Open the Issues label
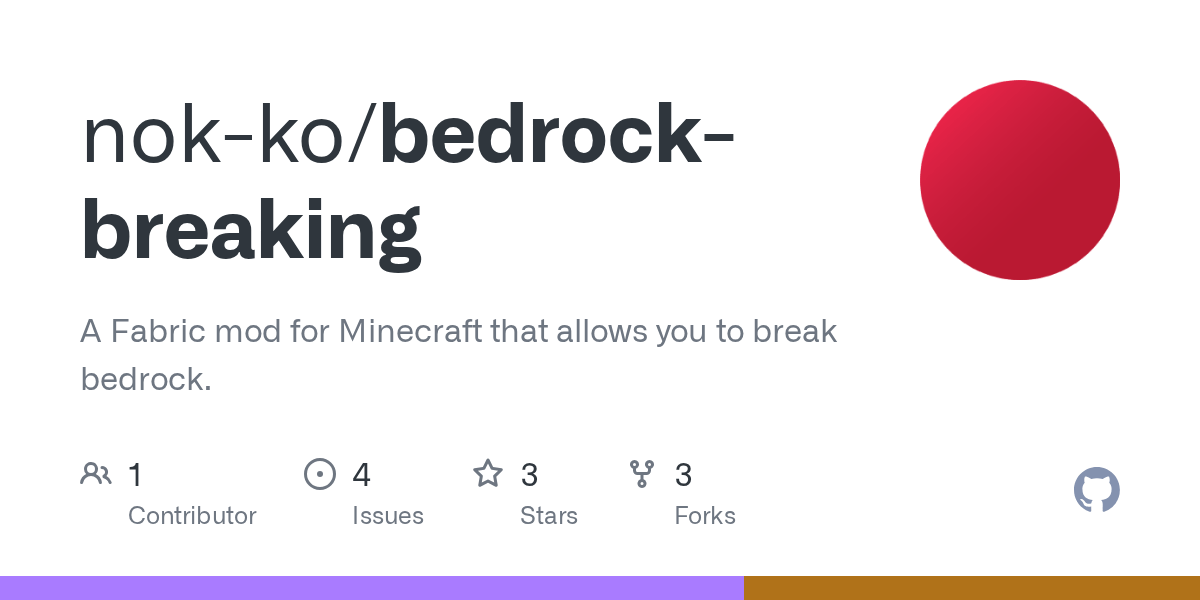The height and width of the screenshot is (600, 1200). [x=387, y=516]
